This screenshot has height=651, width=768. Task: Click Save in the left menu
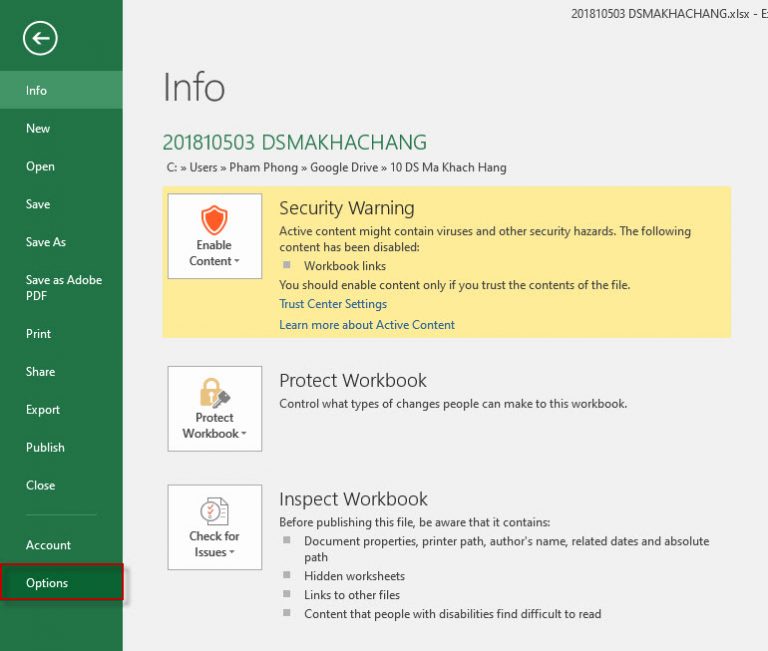38,204
